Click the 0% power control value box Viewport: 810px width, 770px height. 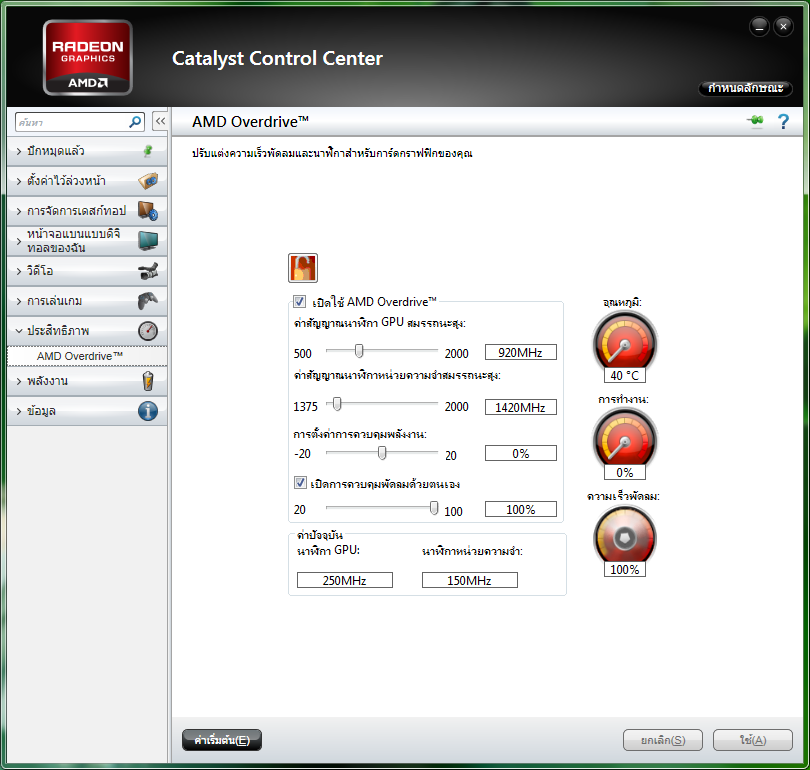click(521, 453)
